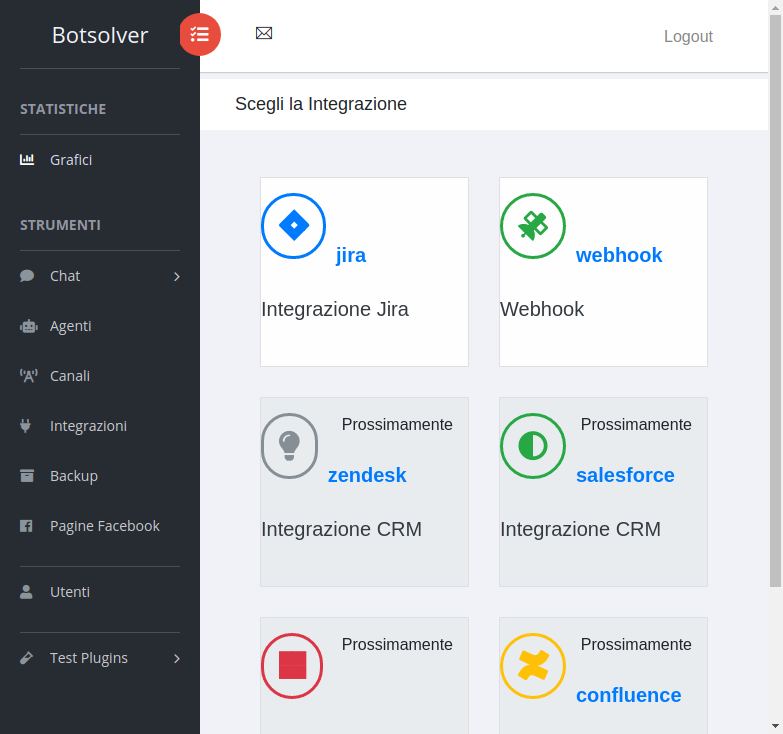This screenshot has width=783, height=734.
Task: Click the Backup archive box icon
Action: (27, 476)
